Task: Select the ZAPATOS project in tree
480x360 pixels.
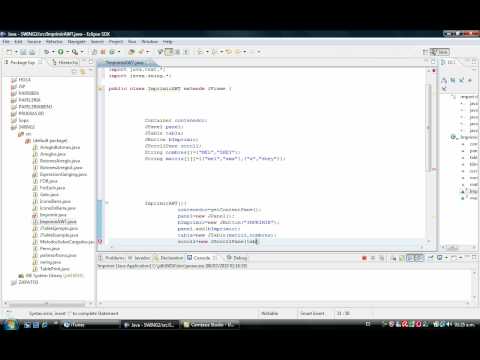Action: coord(25,282)
